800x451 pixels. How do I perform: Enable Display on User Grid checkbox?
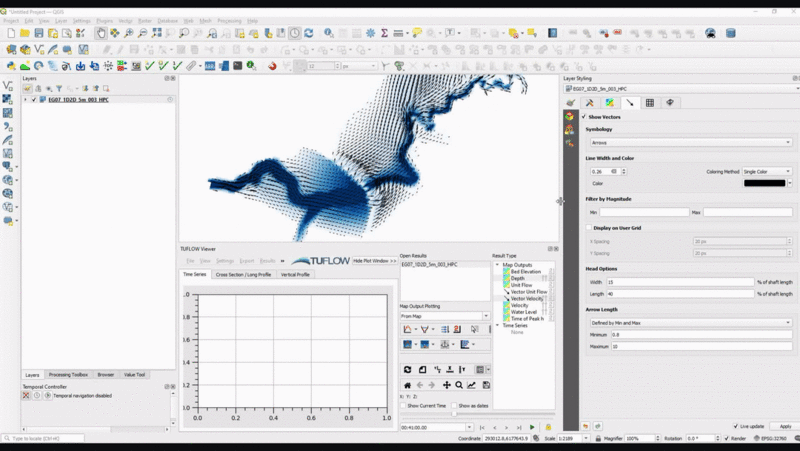pyautogui.click(x=588, y=227)
